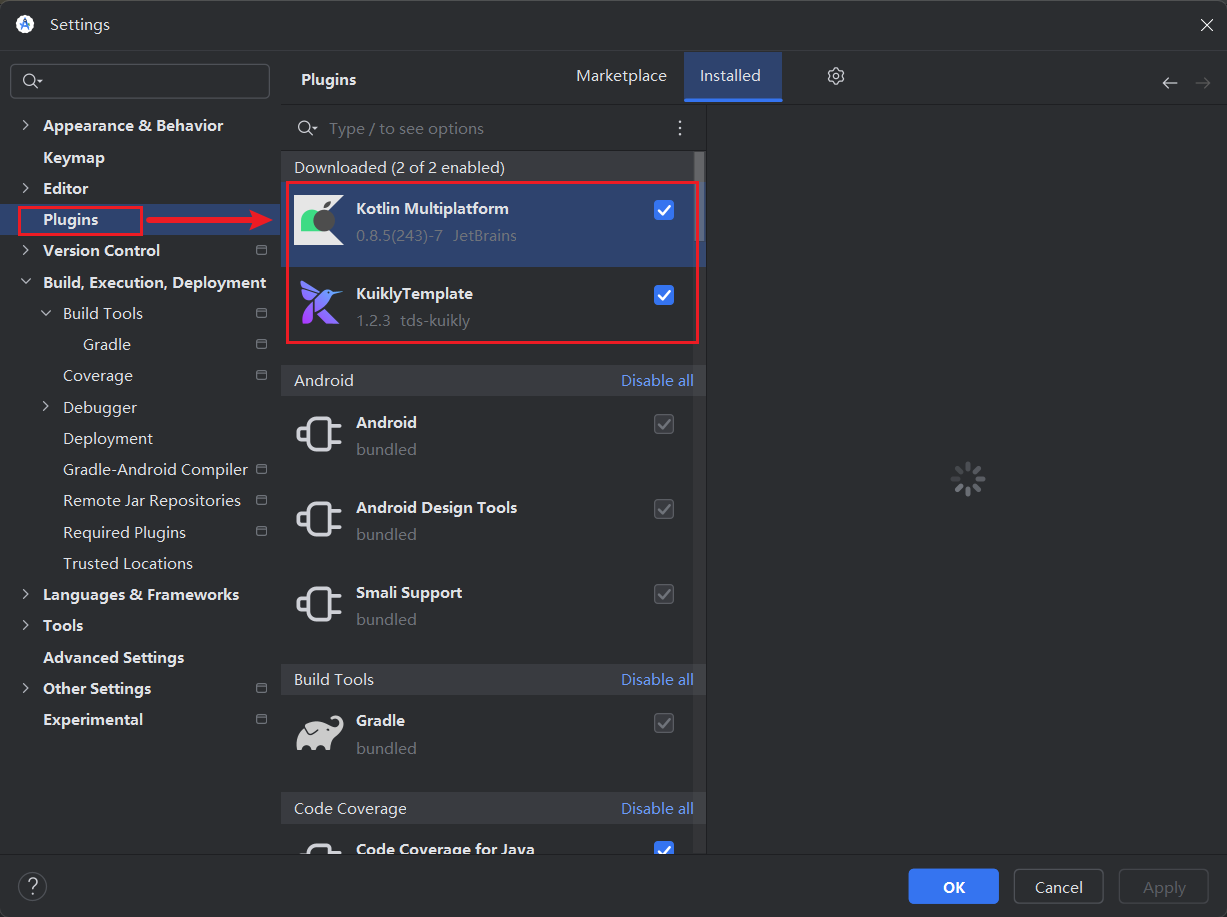Image resolution: width=1227 pixels, height=917 pixels.
Task: Click the project-level icon beside Version Control
Action: tap(261, 250)
